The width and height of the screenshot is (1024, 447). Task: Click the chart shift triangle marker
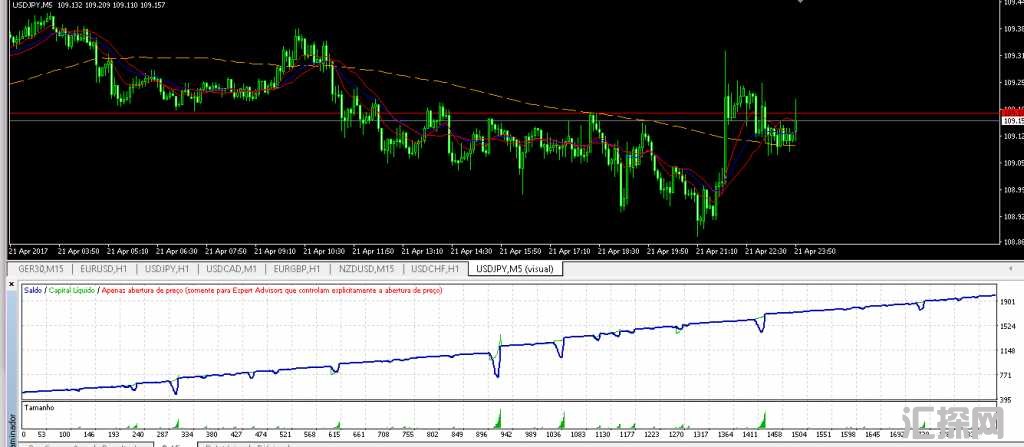[x=799, y=4]
